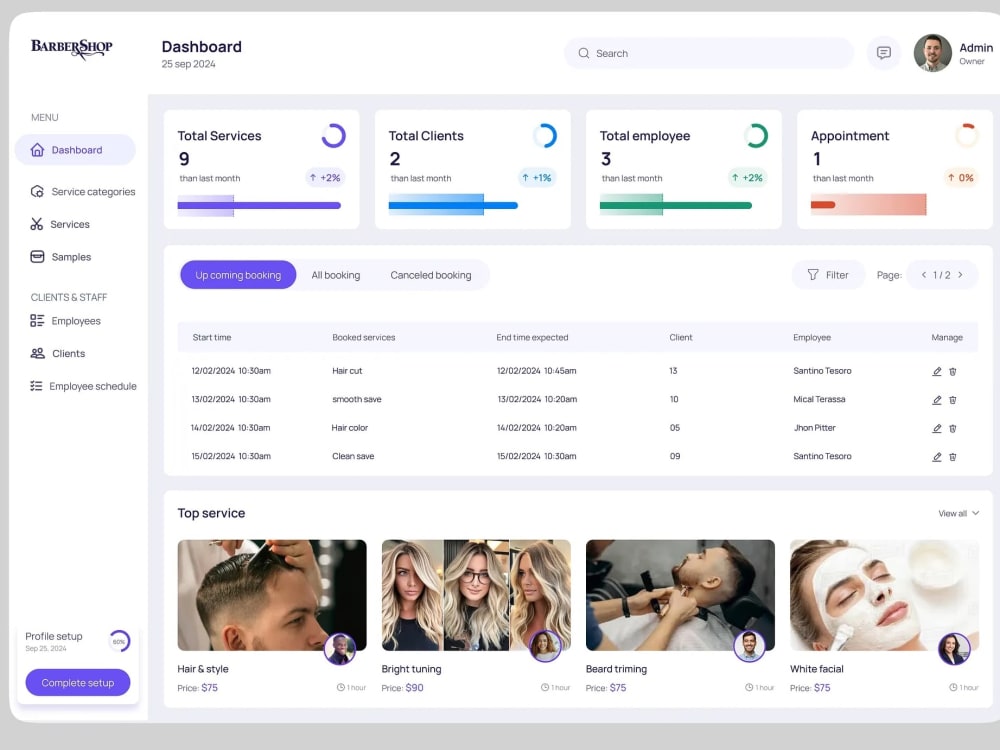Open the Admin profile avatar

pyautogui.click(x=932, y=53)
